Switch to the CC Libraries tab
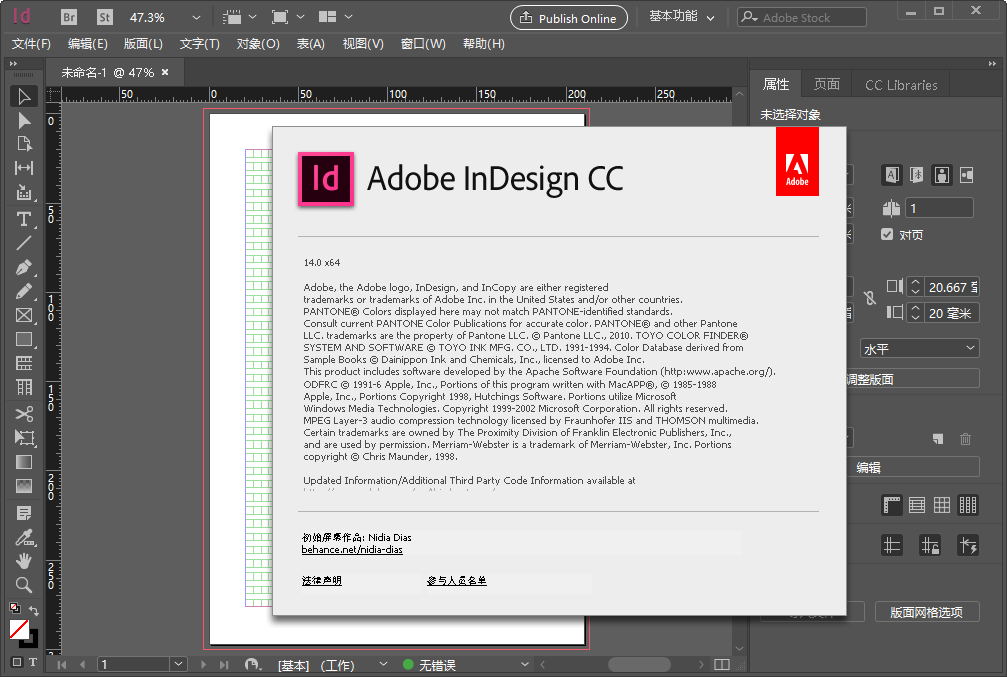The width and height of the screenshot is (1007, 677). click(x=900, y=85)
